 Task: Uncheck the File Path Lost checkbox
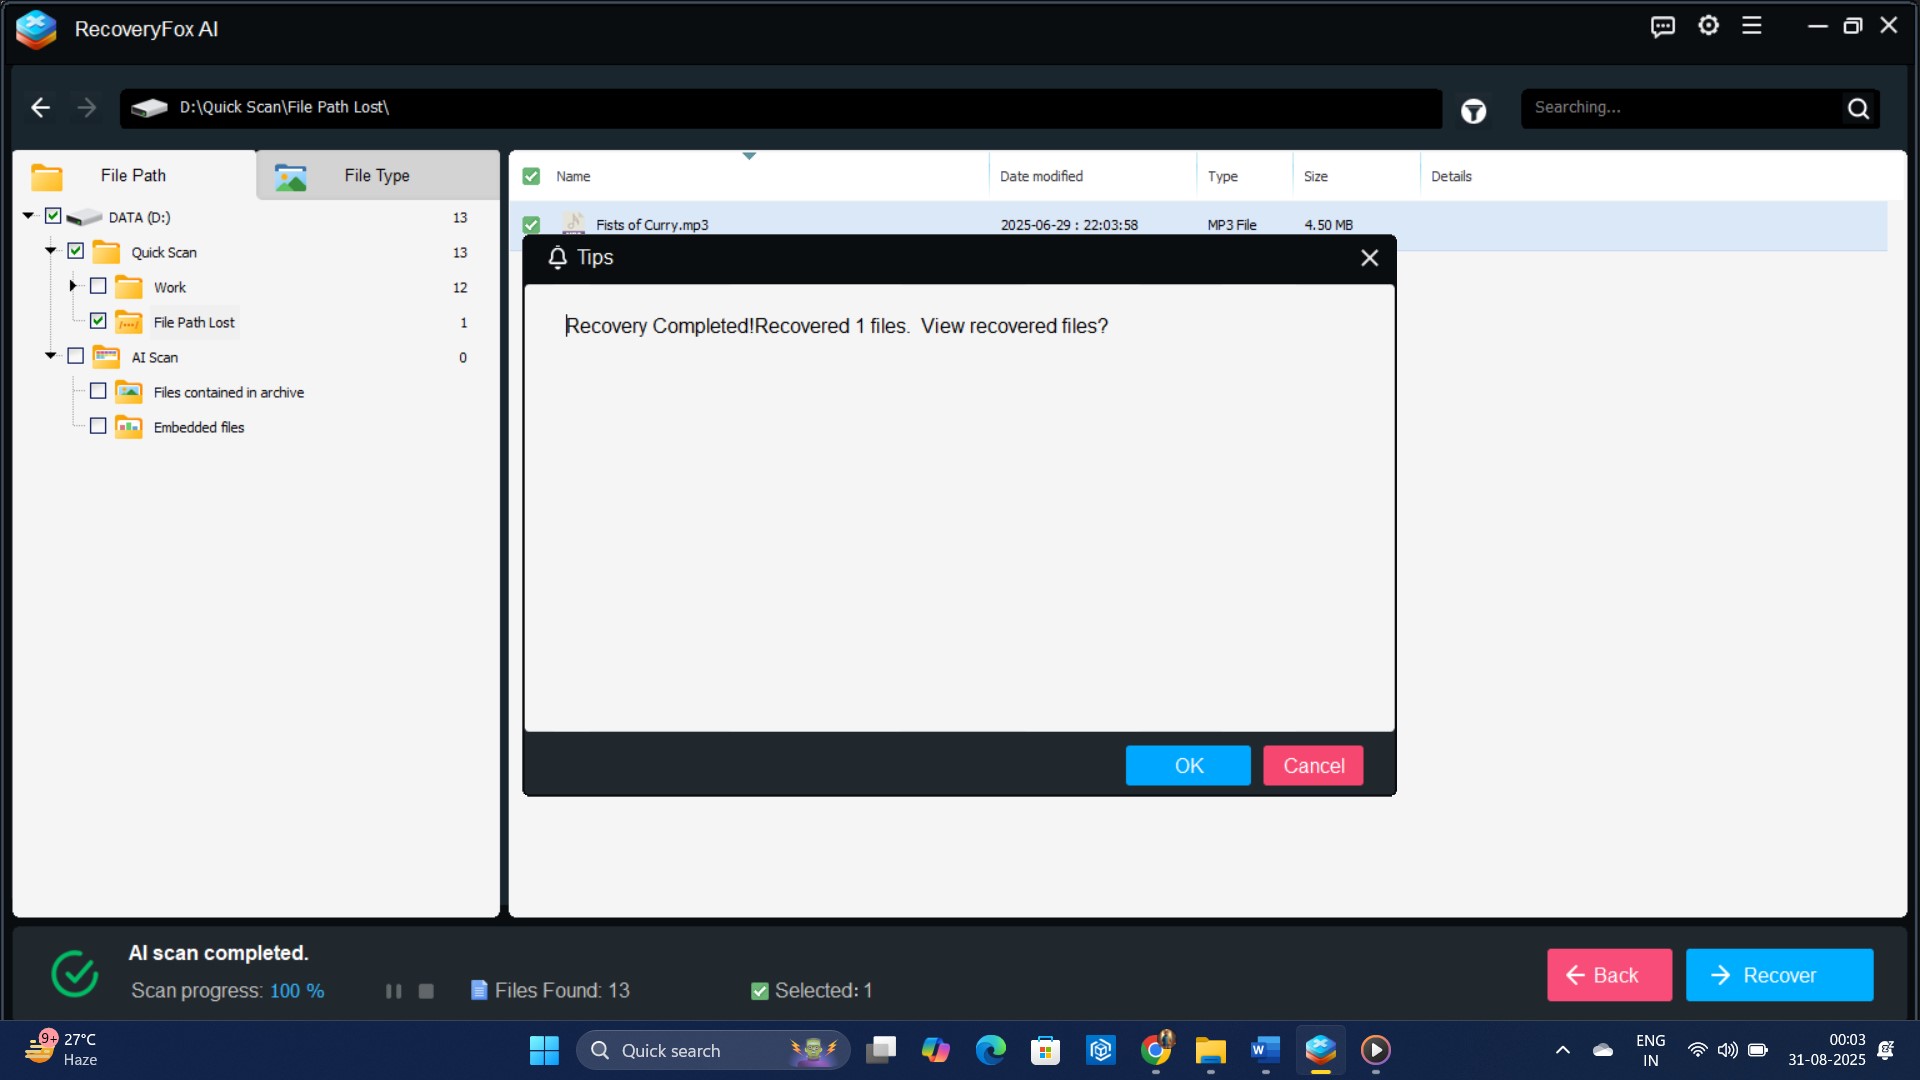98,321
